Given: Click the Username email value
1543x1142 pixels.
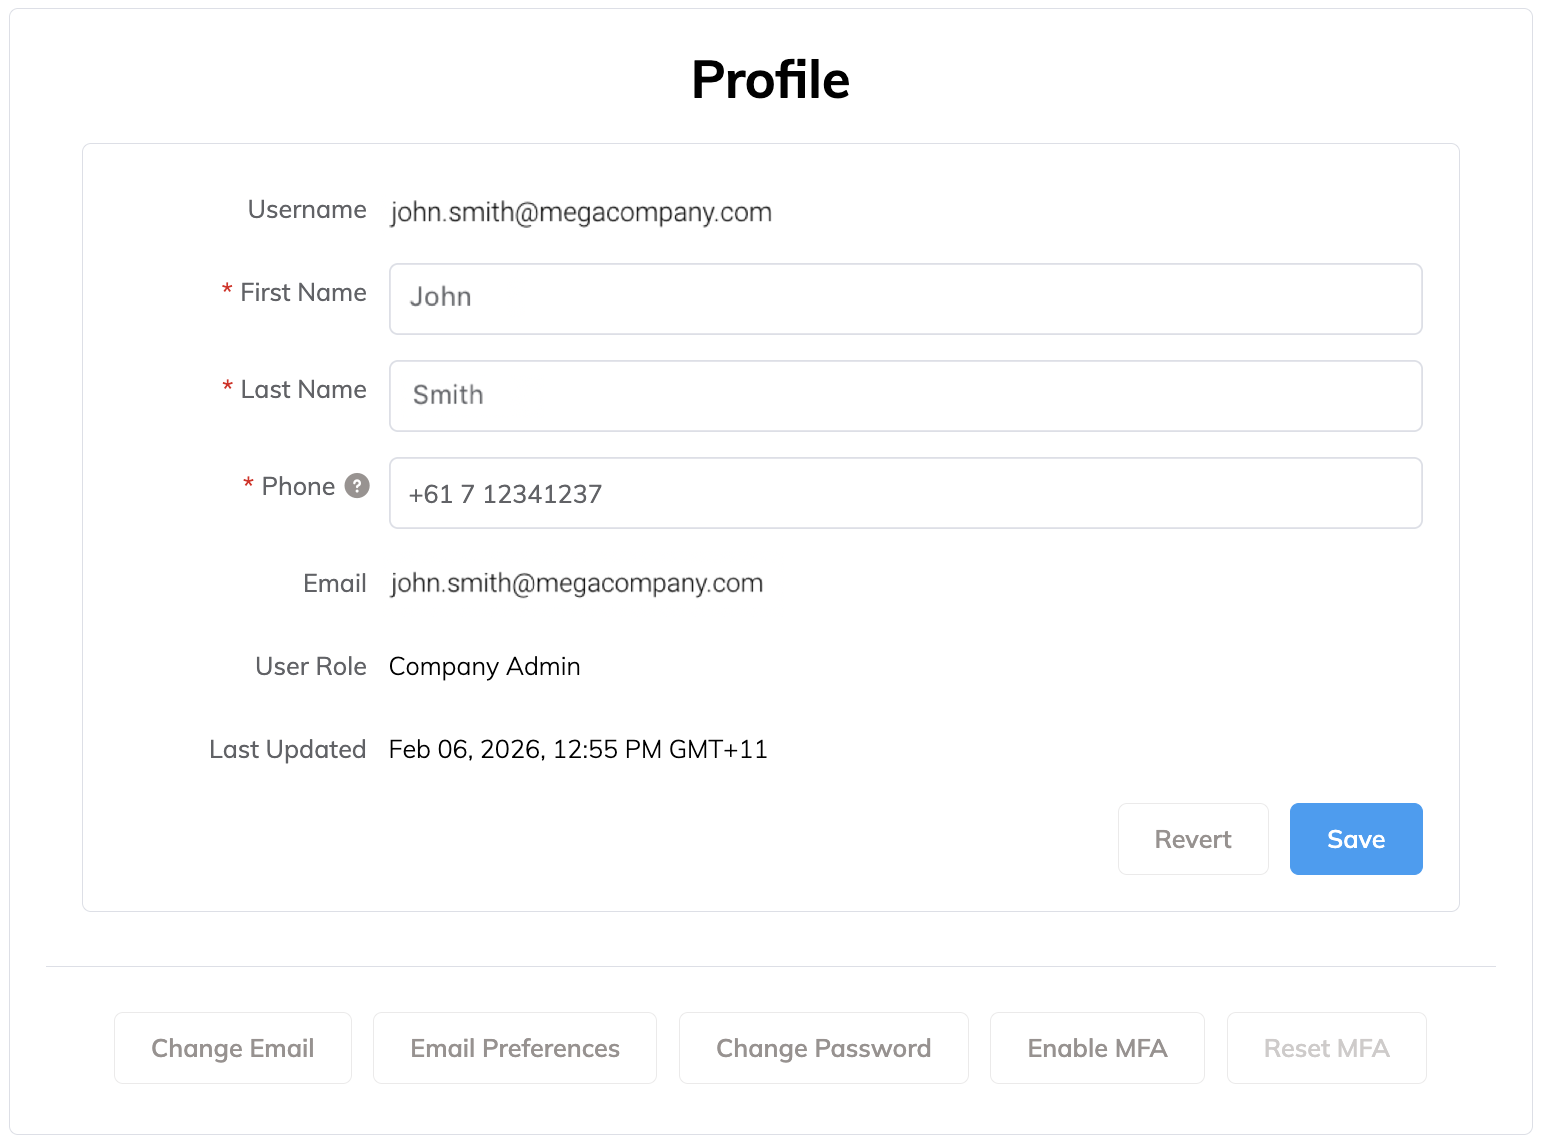Looking at the screenshot, I should [x=580, y=212].
